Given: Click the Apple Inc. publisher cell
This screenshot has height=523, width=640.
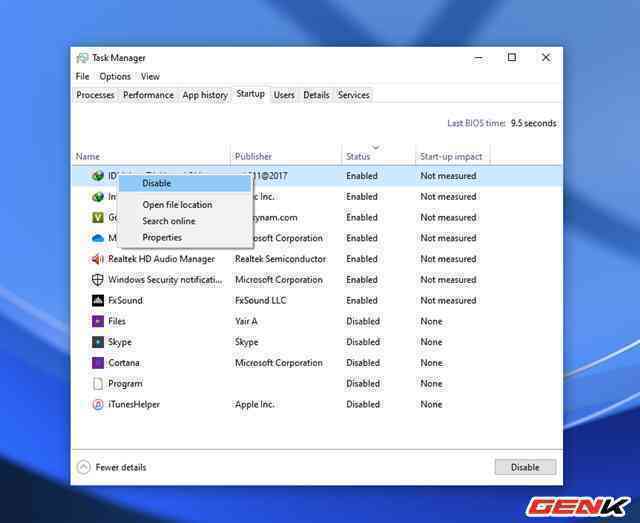Looking at the screenshot, I should tap(255, 404).
